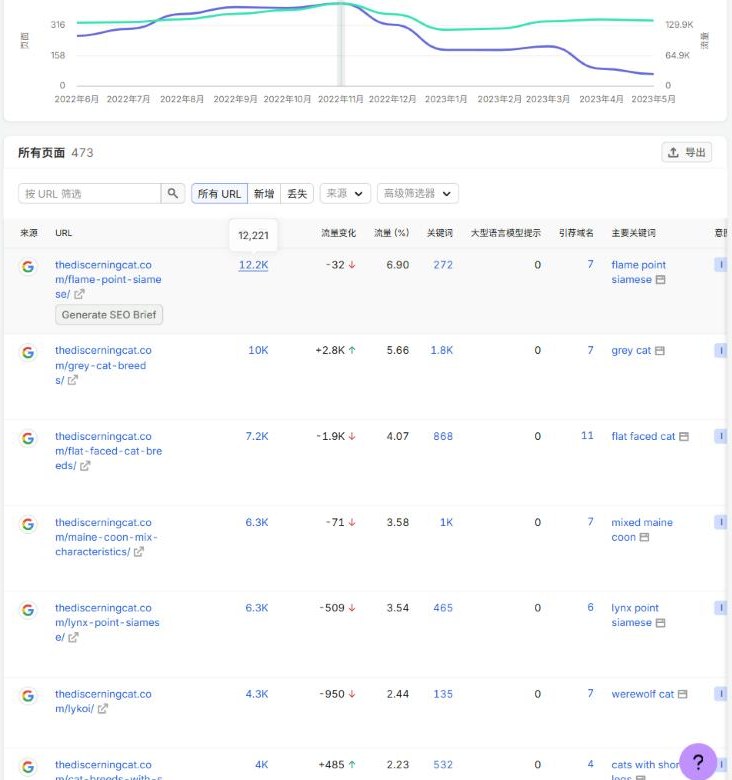Select the 丢失 tab

pos(297,194)
